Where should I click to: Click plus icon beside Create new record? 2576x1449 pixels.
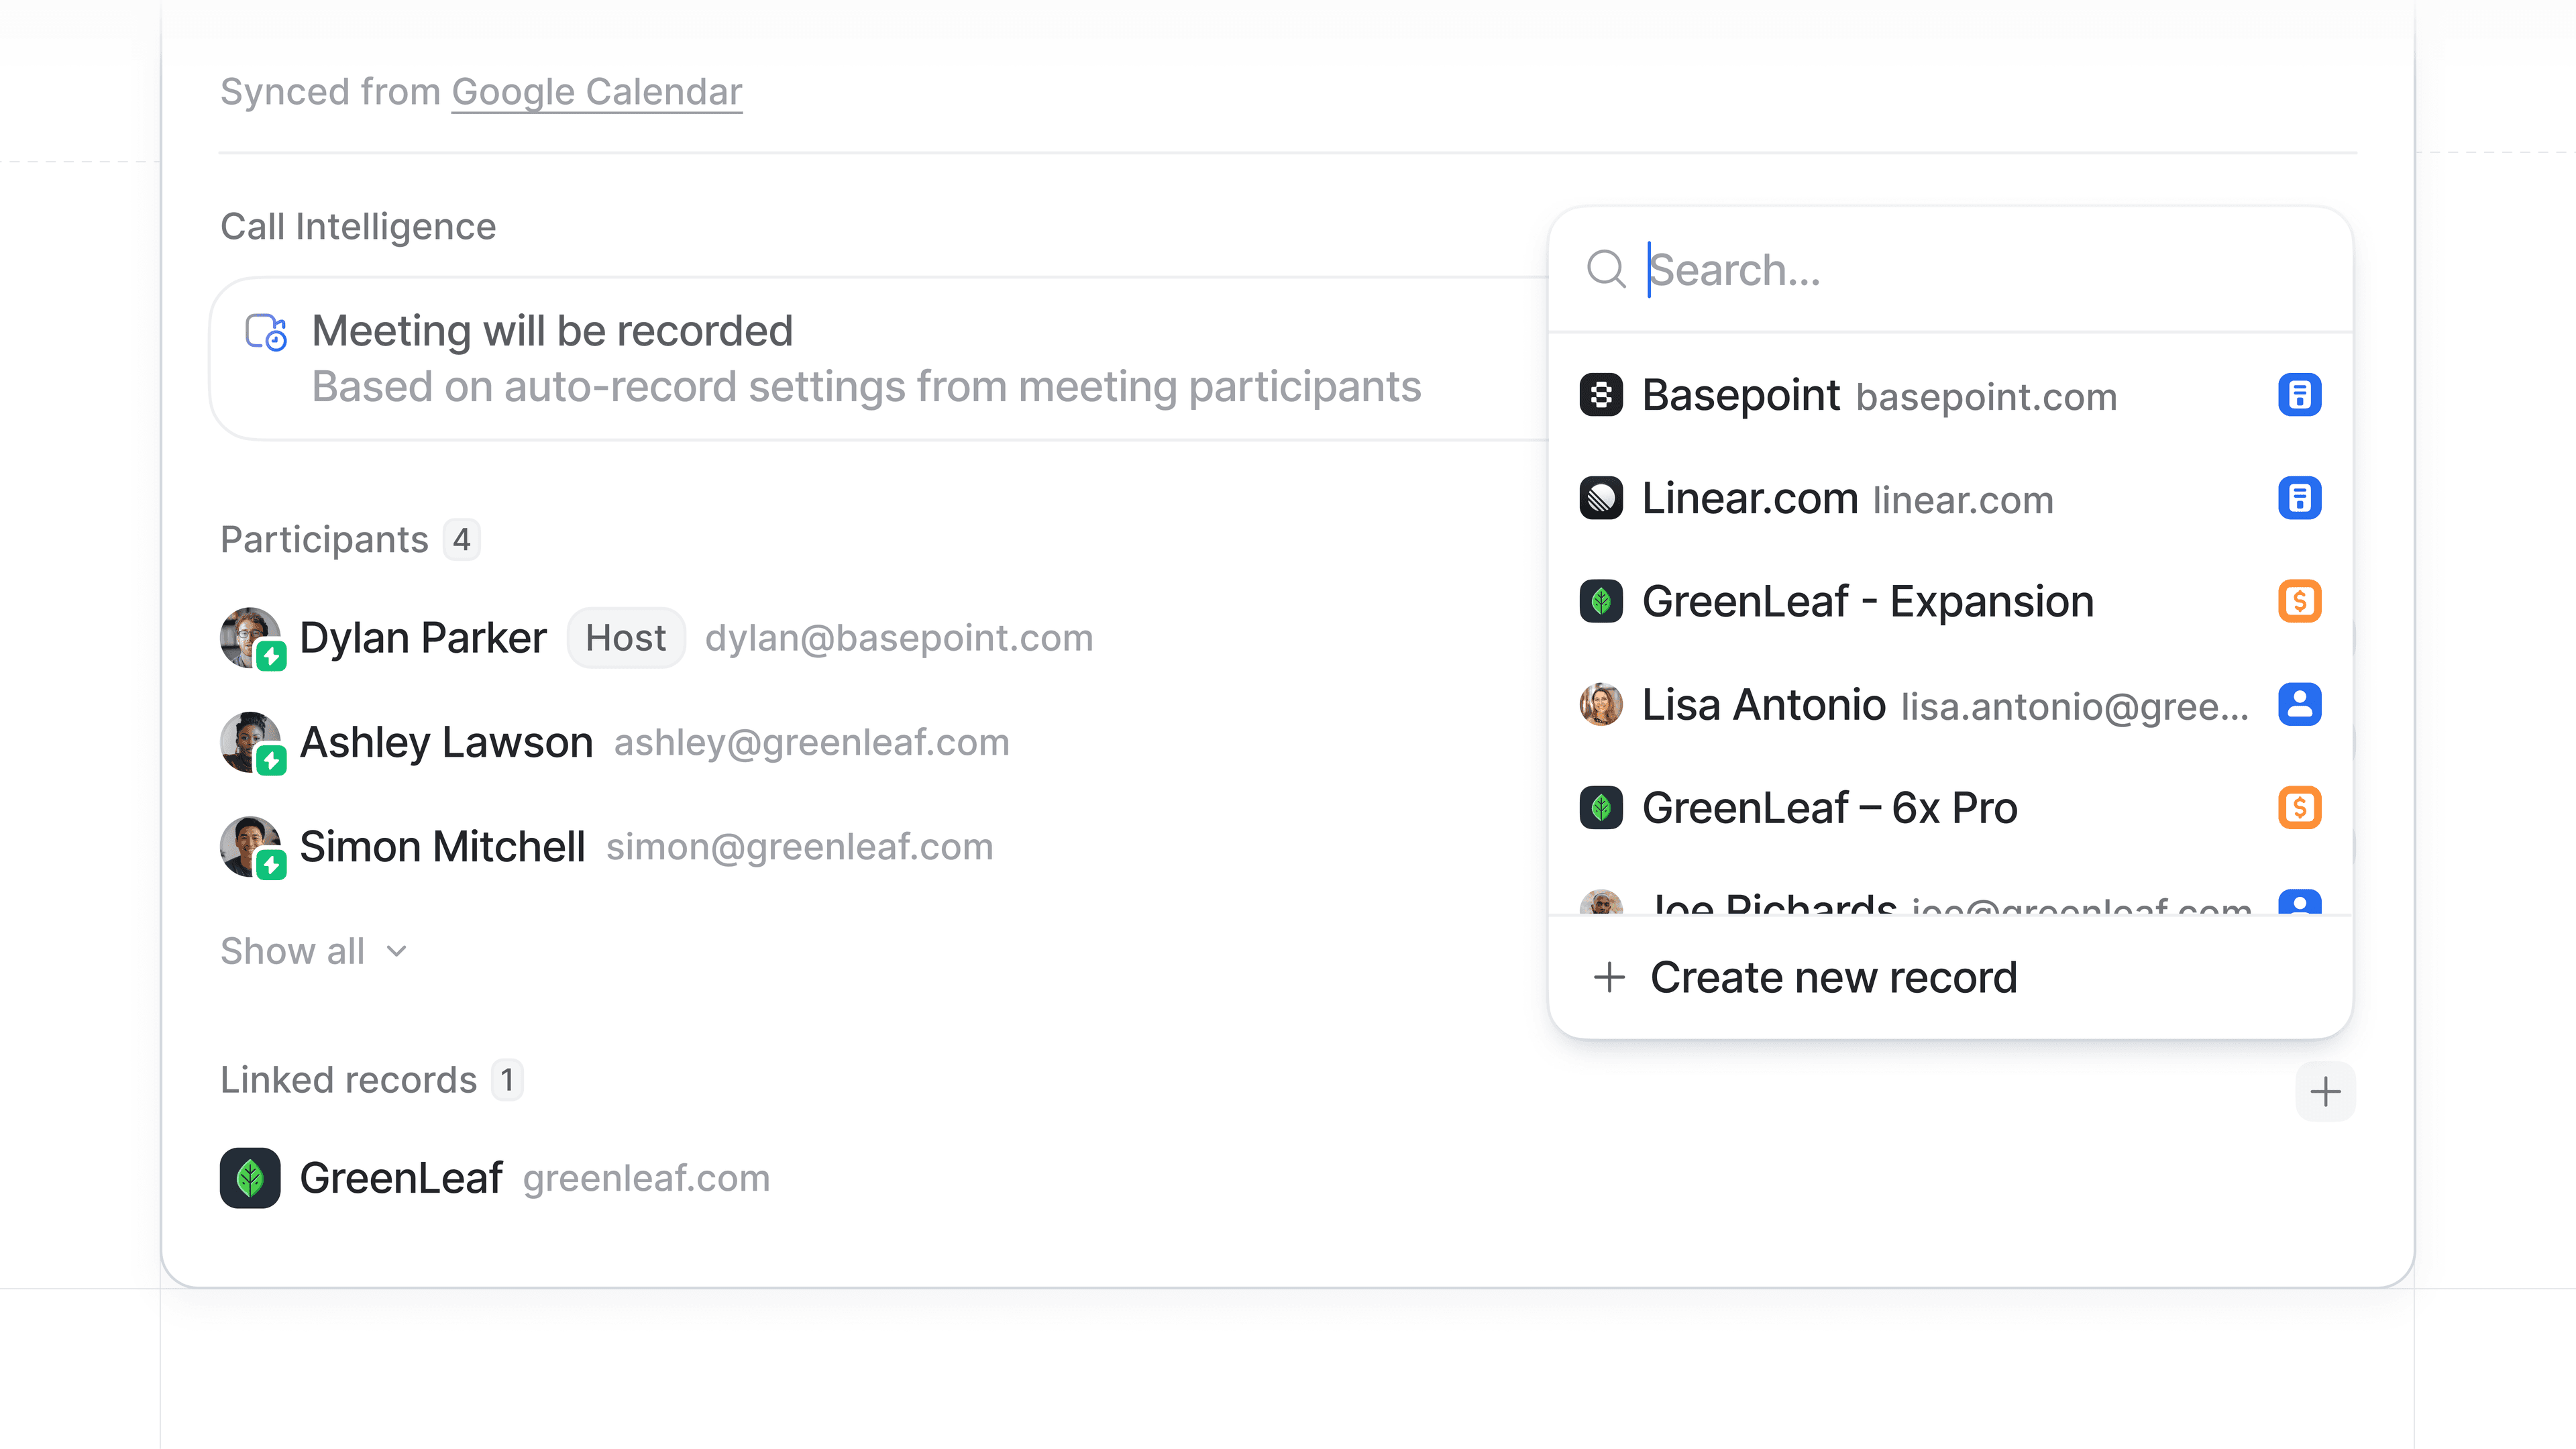tap(1609, 977)
